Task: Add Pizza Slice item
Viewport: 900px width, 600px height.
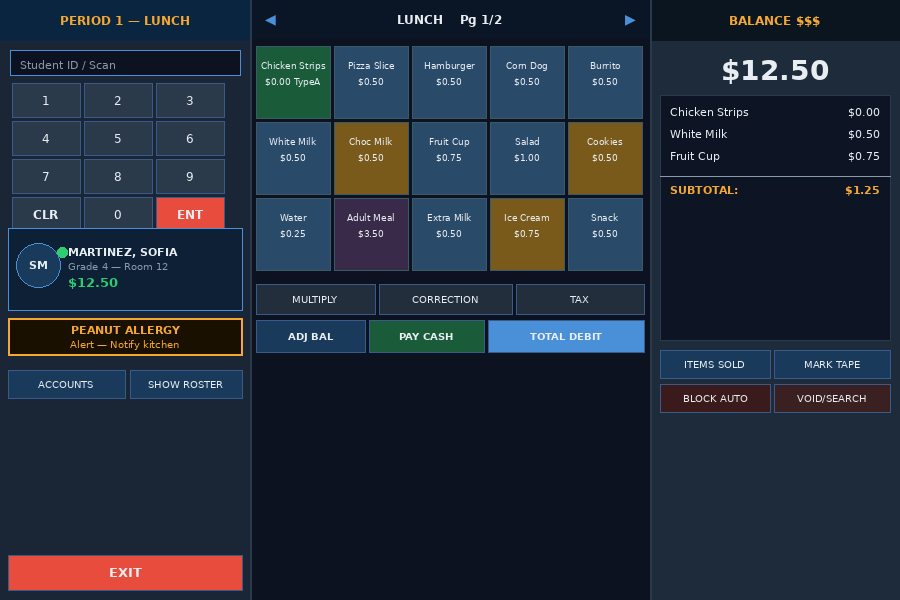Action: click(x=371, y=82)
